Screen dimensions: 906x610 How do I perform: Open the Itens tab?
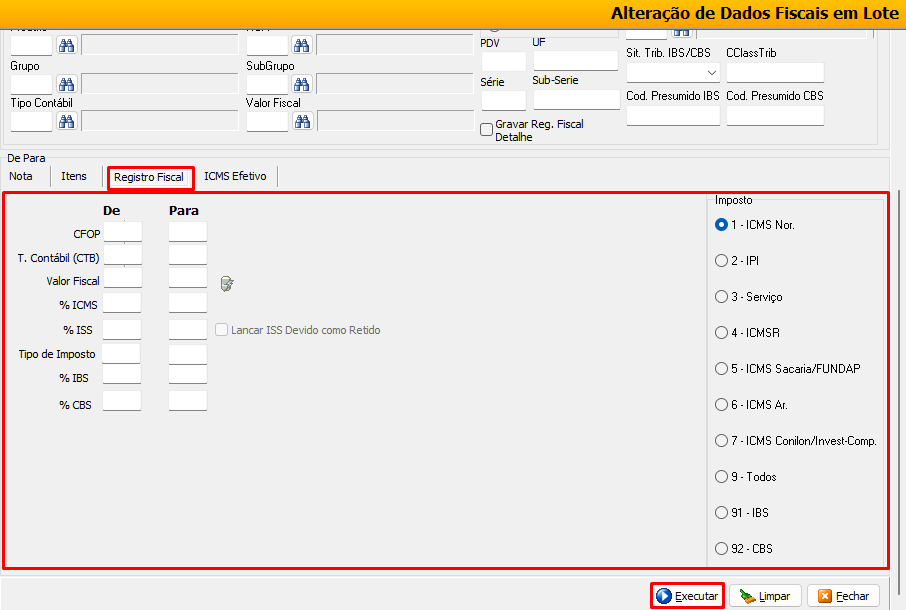tap(74, 176)
